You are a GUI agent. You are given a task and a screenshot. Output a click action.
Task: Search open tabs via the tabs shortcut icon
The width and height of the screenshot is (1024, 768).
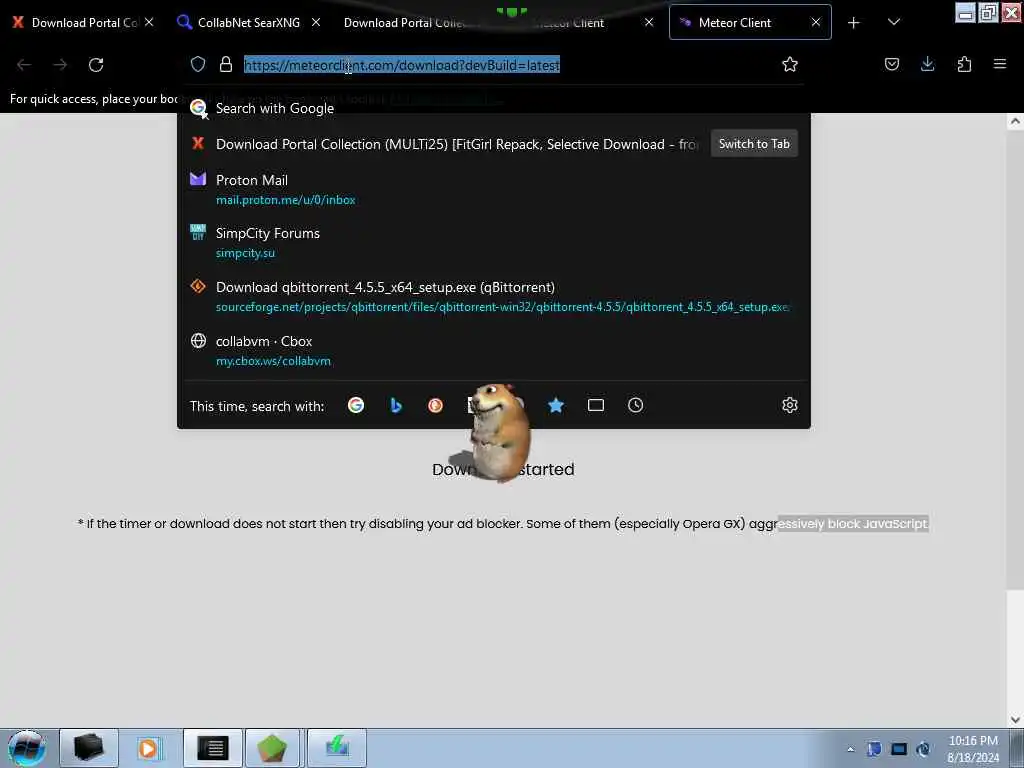(x=596, y=405)
